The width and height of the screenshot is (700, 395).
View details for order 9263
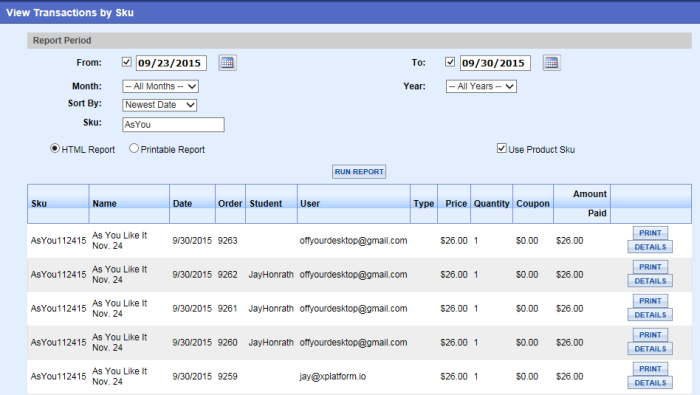[650, 247]
